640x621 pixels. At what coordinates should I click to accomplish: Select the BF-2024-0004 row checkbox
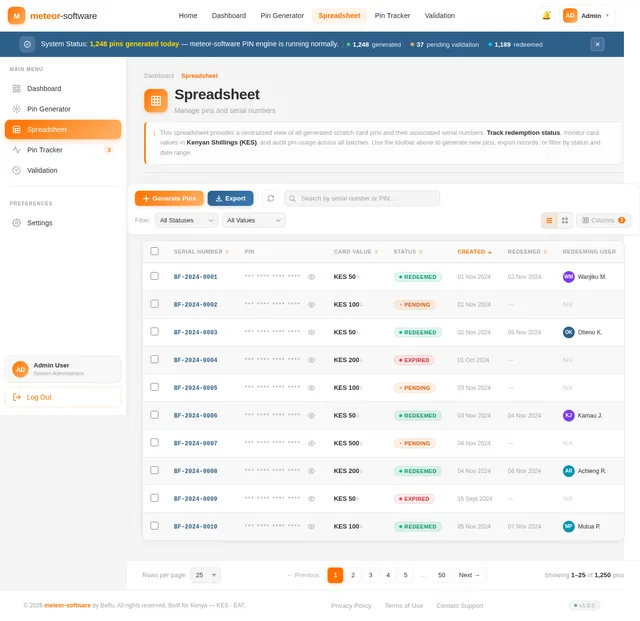154,359
